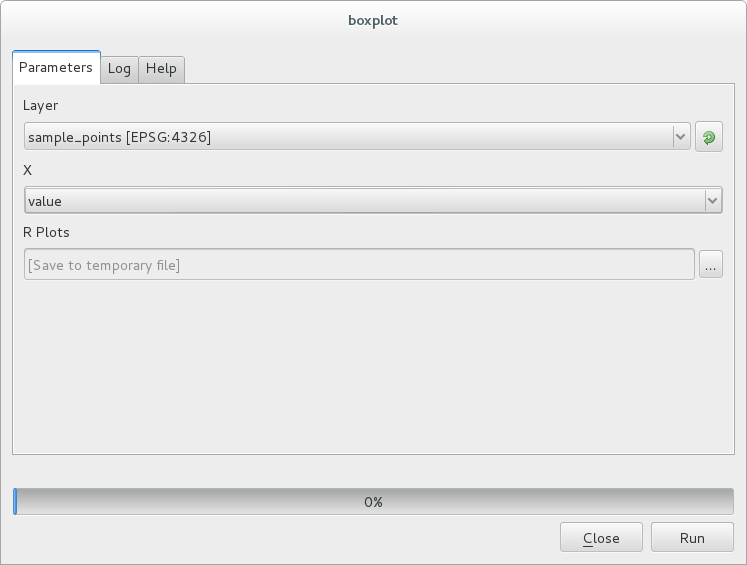Click the 'R Plots' label

(46, 232)
